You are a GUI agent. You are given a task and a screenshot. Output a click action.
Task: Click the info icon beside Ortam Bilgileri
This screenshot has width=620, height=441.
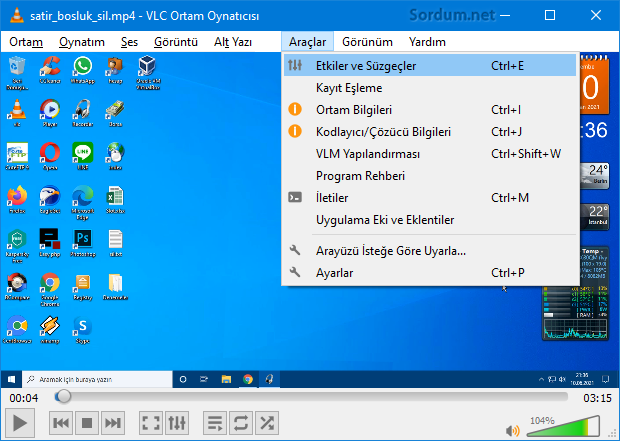(x=295, y=109)
